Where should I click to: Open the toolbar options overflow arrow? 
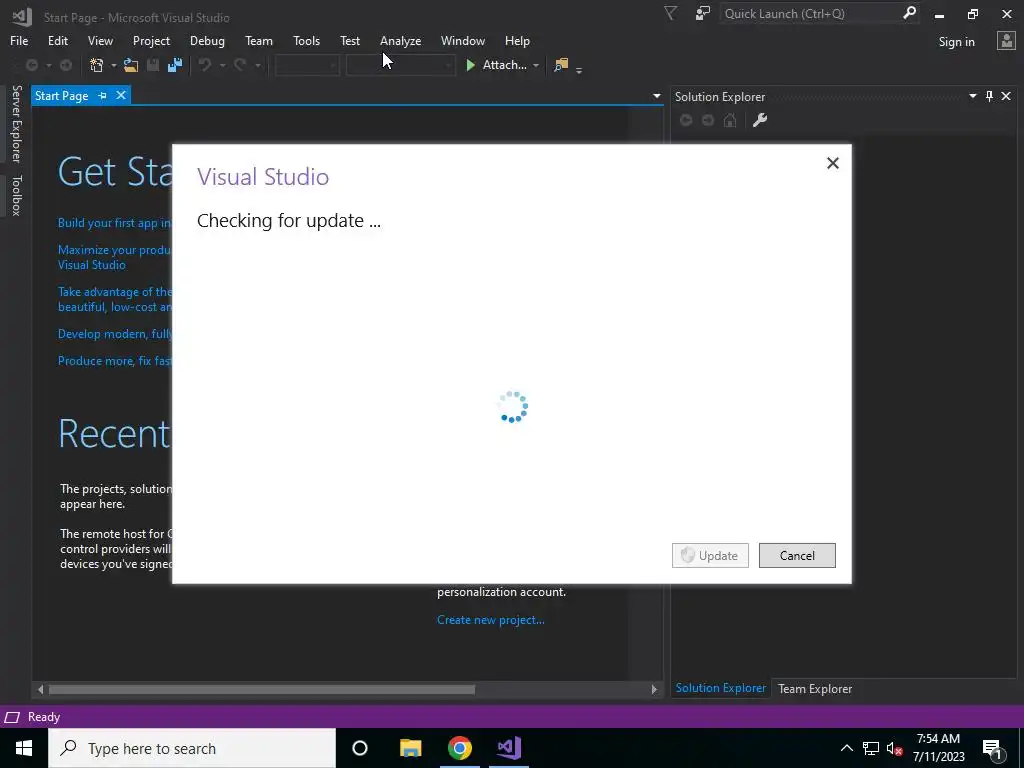579,70
